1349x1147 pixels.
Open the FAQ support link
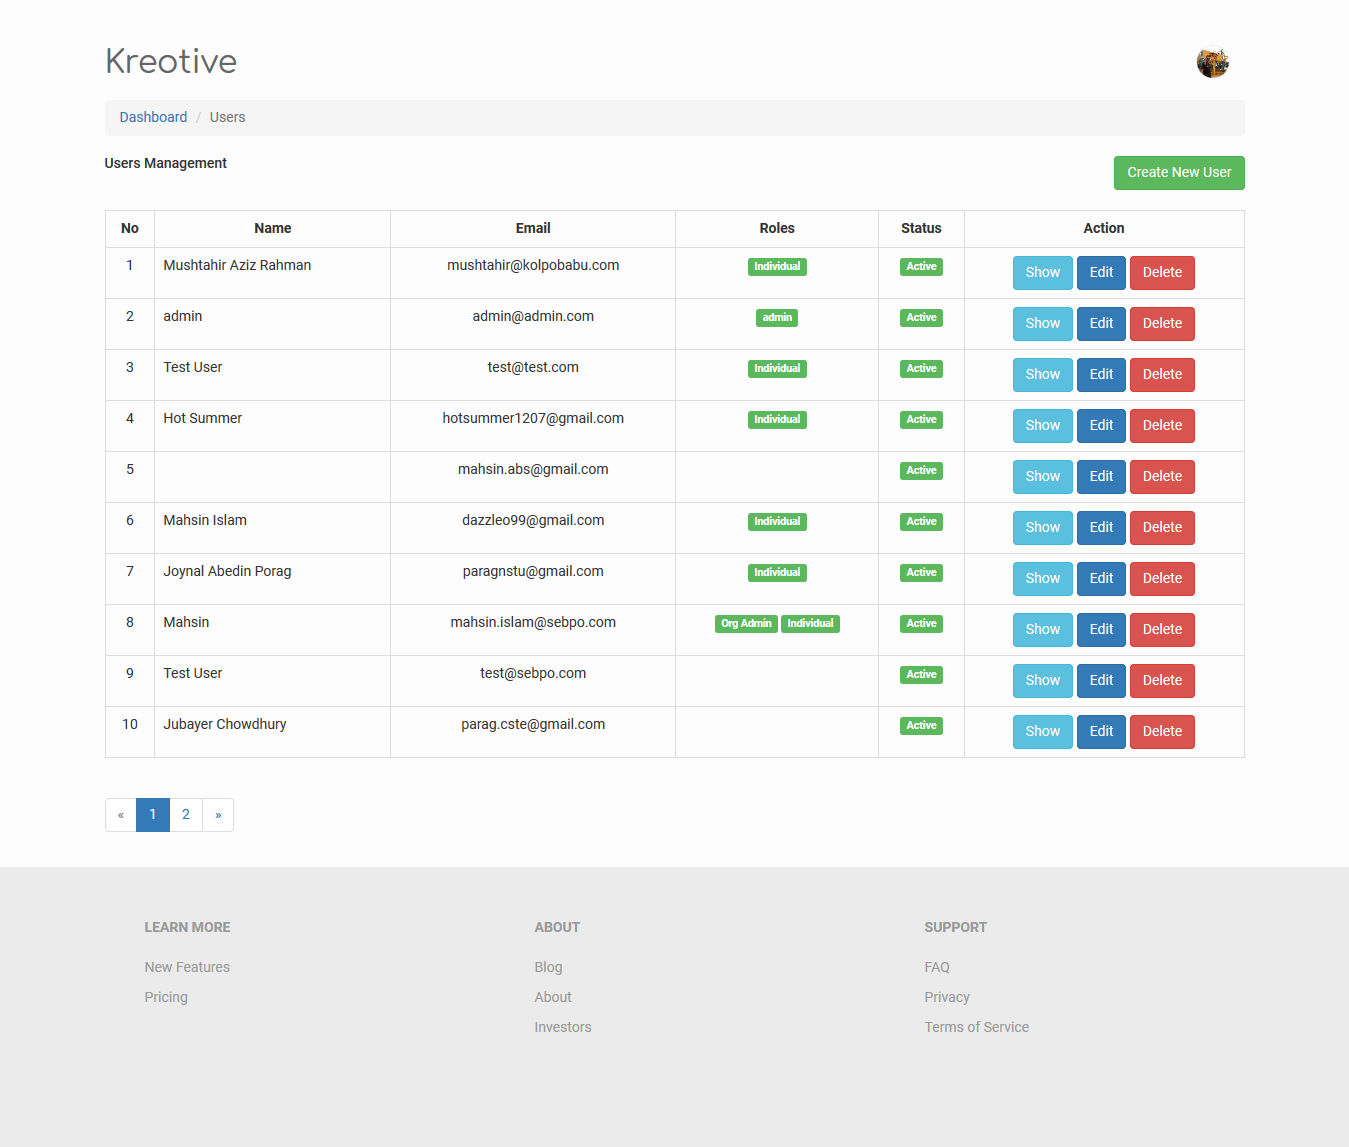[x=937, y=967]
